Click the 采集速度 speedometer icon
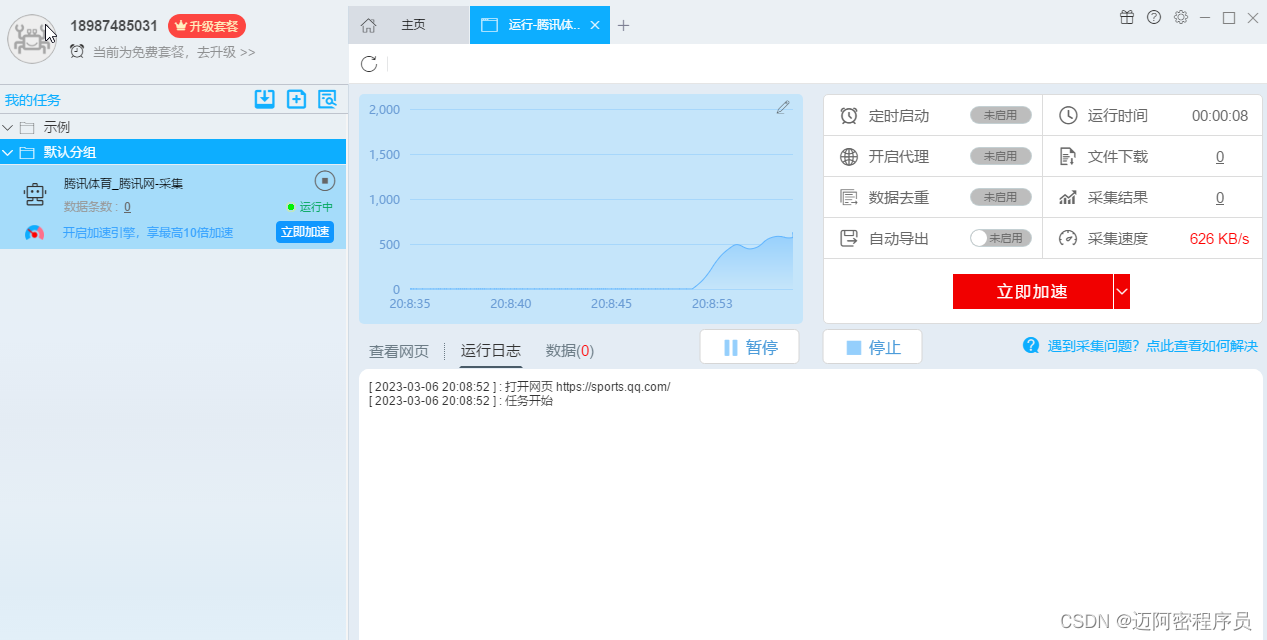1267x640 pixels. click(1068, 238)
